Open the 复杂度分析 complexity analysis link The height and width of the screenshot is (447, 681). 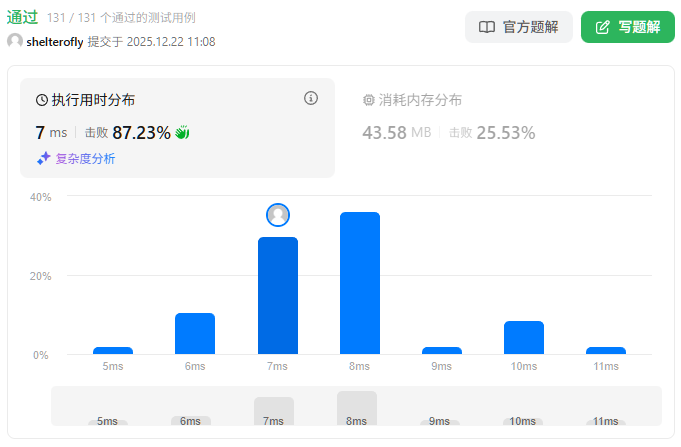85,158
